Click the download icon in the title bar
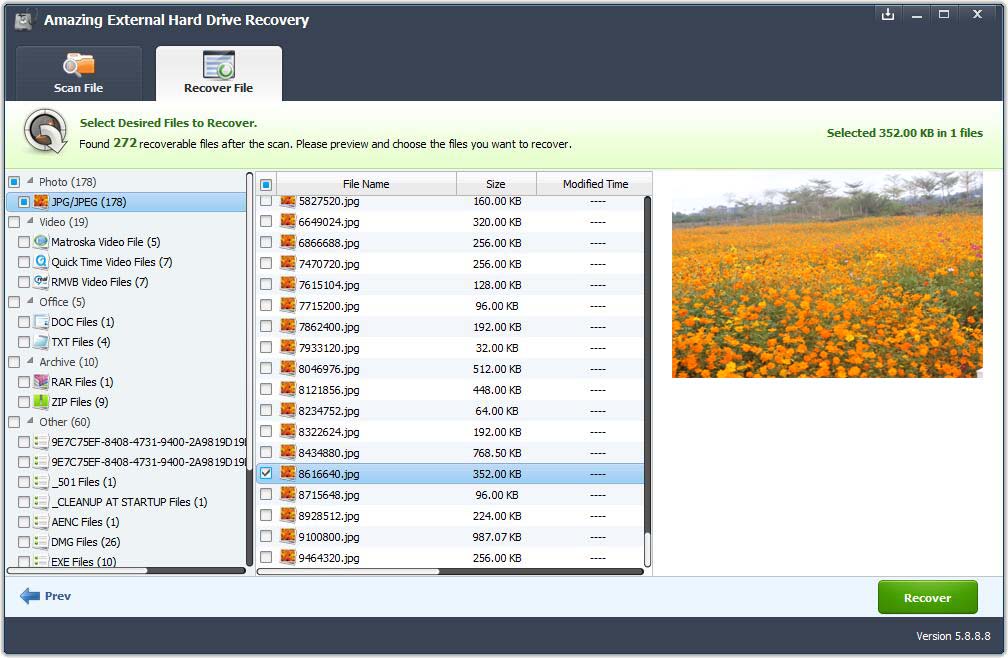The width and height of the screenshot is (1008, 658). (x=888, y=15)
